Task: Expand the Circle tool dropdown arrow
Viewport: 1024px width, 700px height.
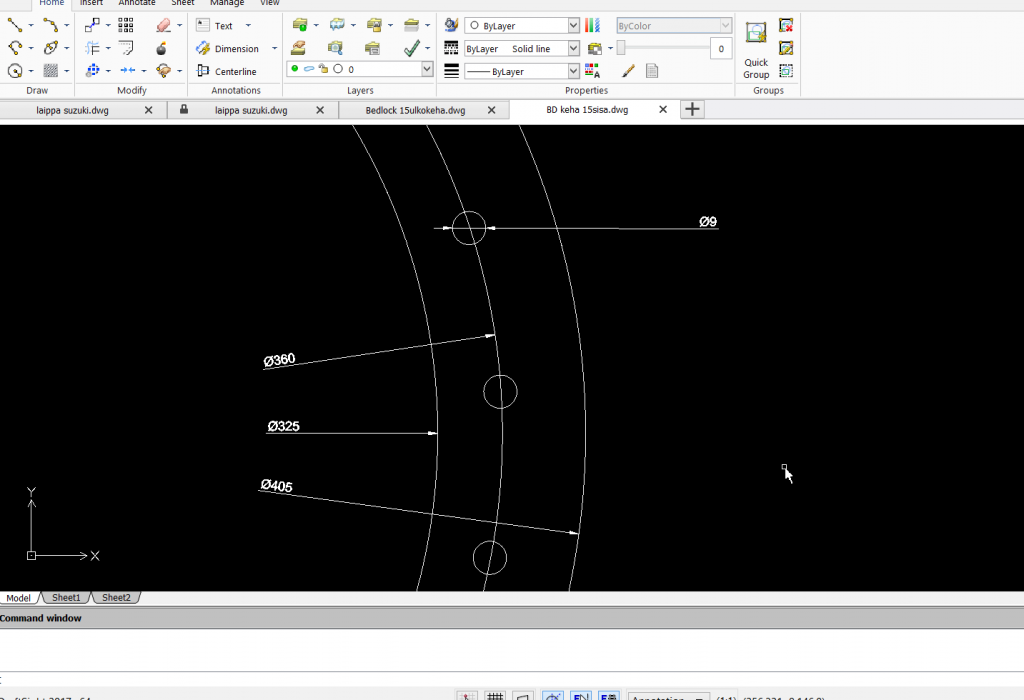Action: tap(31, 71)
